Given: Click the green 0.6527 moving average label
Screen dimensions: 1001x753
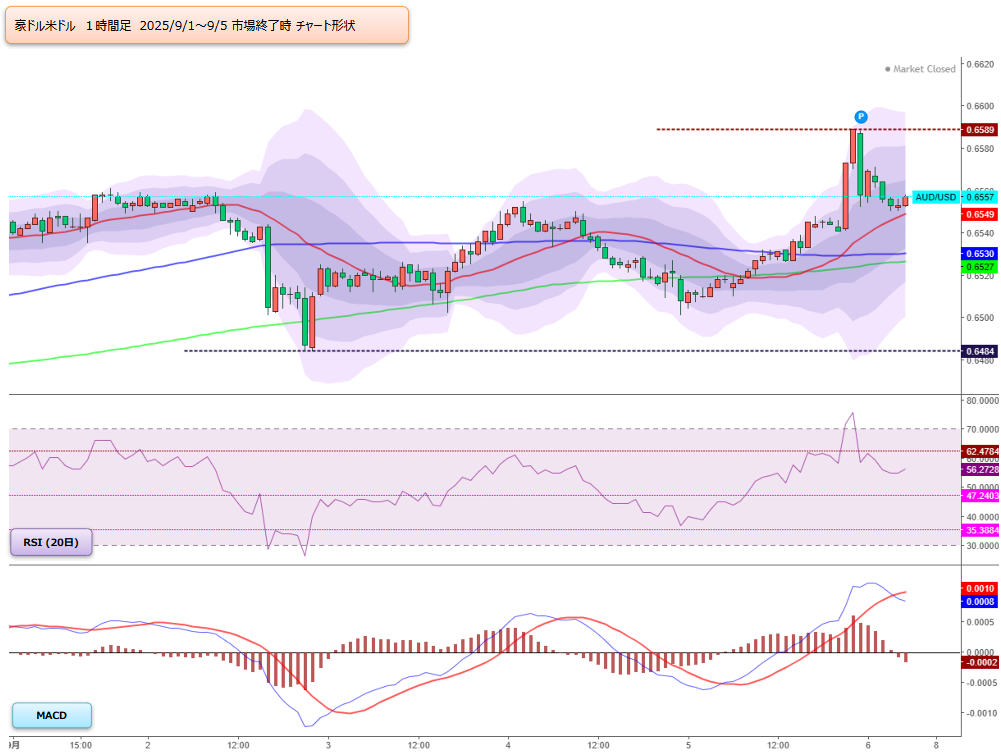Looking at the screenshot, I should [x=979, y=267].
